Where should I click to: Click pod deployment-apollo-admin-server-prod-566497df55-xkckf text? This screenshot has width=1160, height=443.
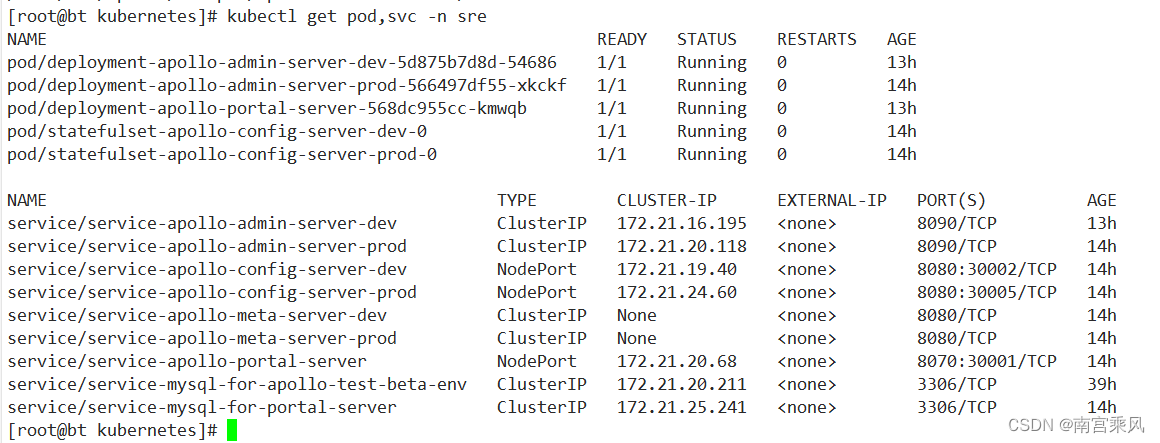287,86
